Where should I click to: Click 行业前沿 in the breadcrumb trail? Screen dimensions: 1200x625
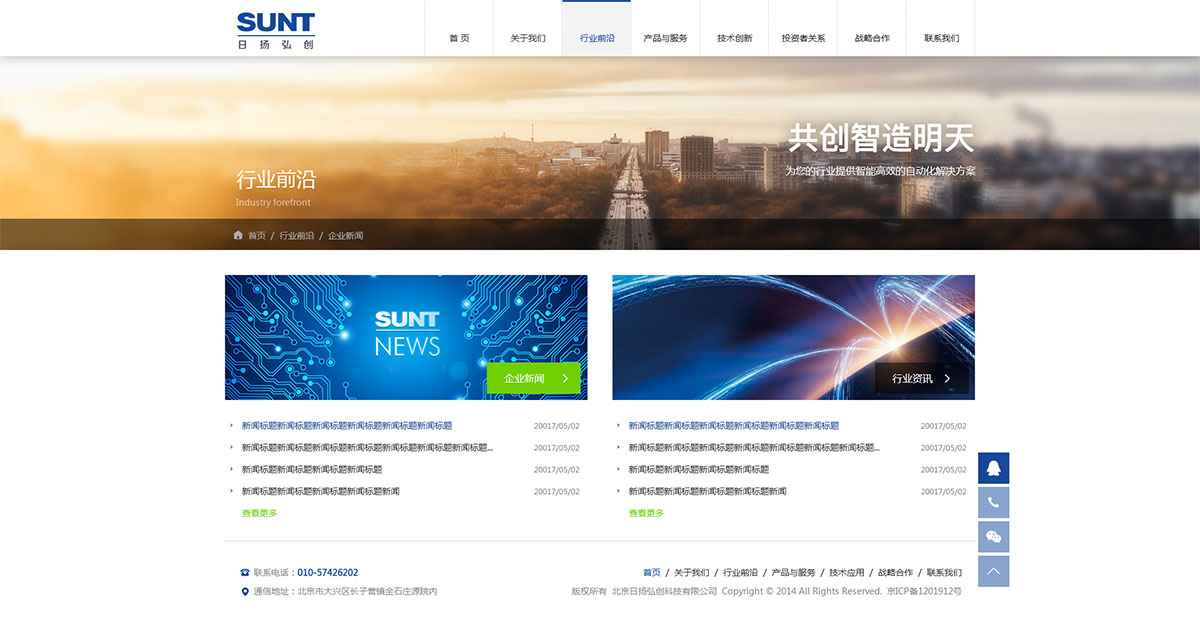(x=296, y=236)
